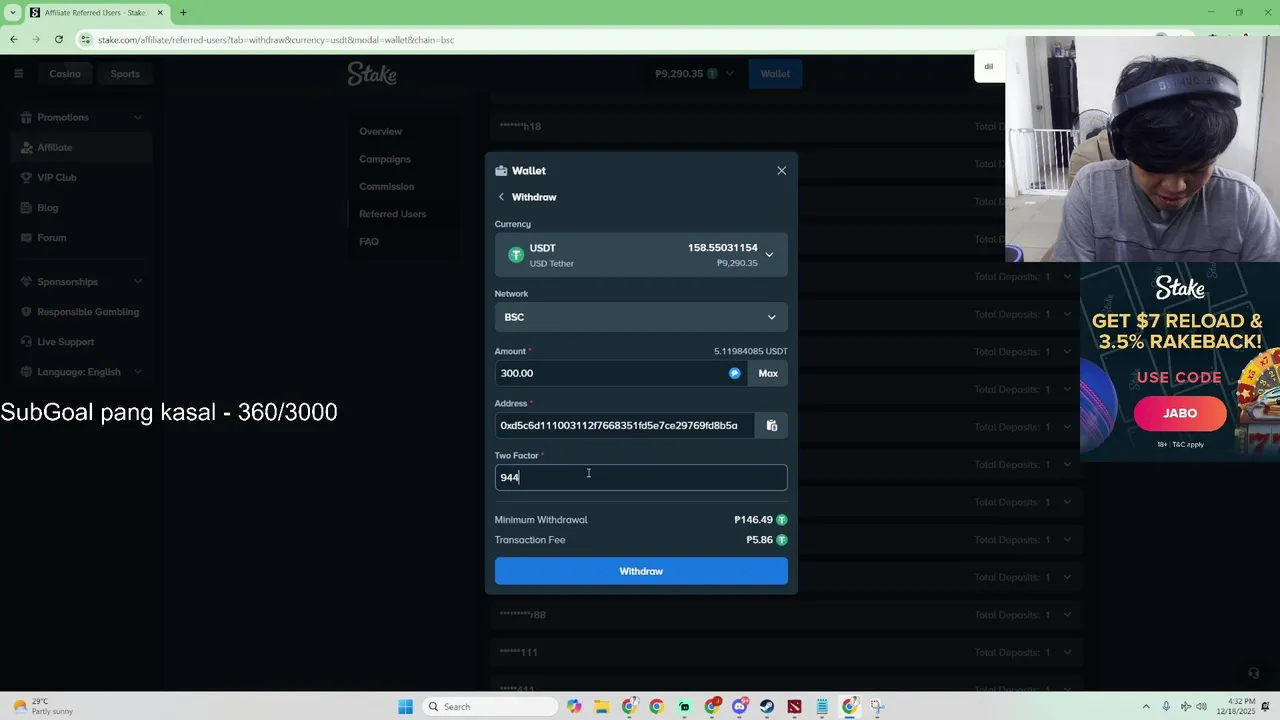Click the JABO promo code button

pyautogui.click(x=1180, y=413)
